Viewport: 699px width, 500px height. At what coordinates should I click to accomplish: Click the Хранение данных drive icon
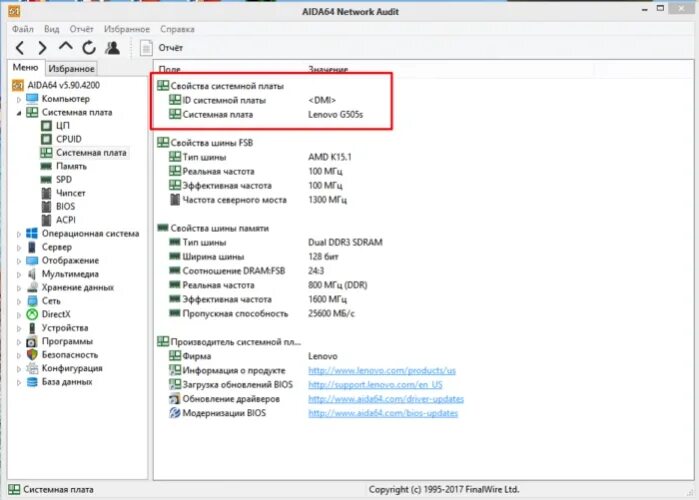tap(32, 287)
